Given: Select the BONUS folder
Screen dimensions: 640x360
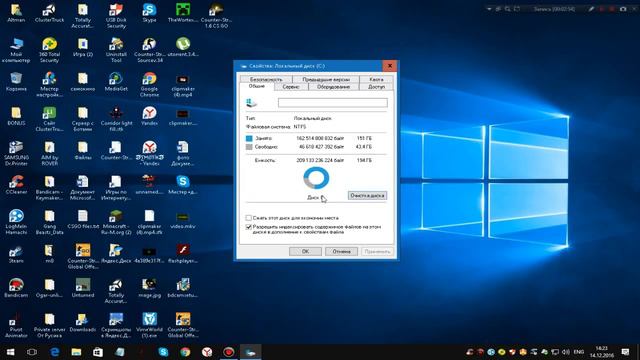Looking at the screenshot, I should (16, 116).
